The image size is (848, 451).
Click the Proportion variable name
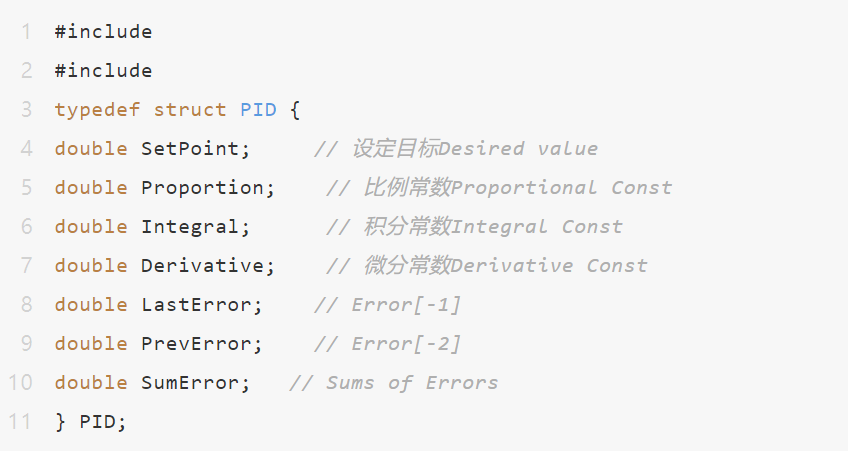(202, 188)
